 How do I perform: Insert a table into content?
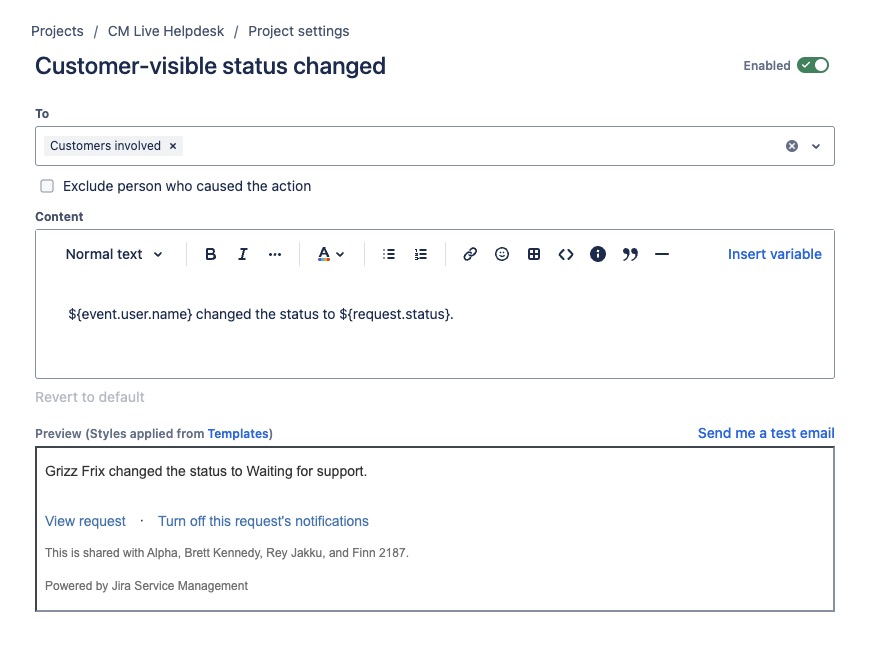534,254
